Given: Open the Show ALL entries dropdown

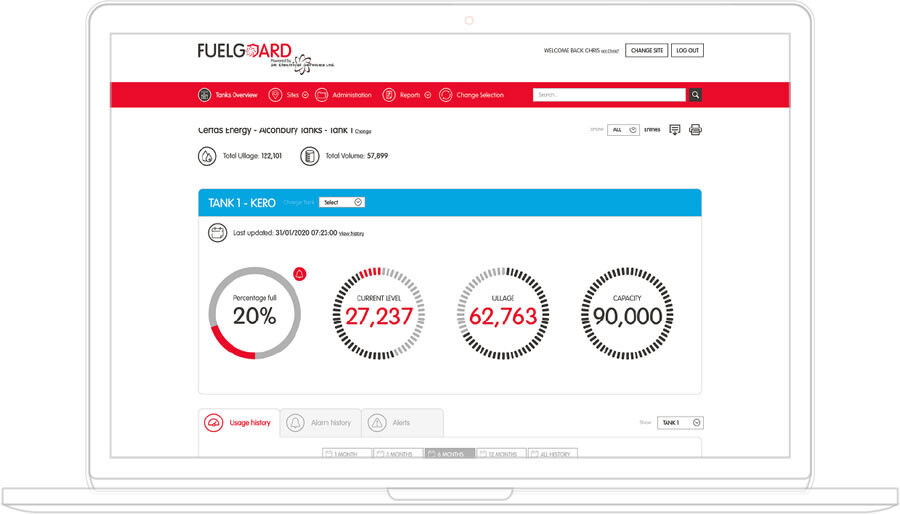Looking at the screenshot, I should point(623,130).
